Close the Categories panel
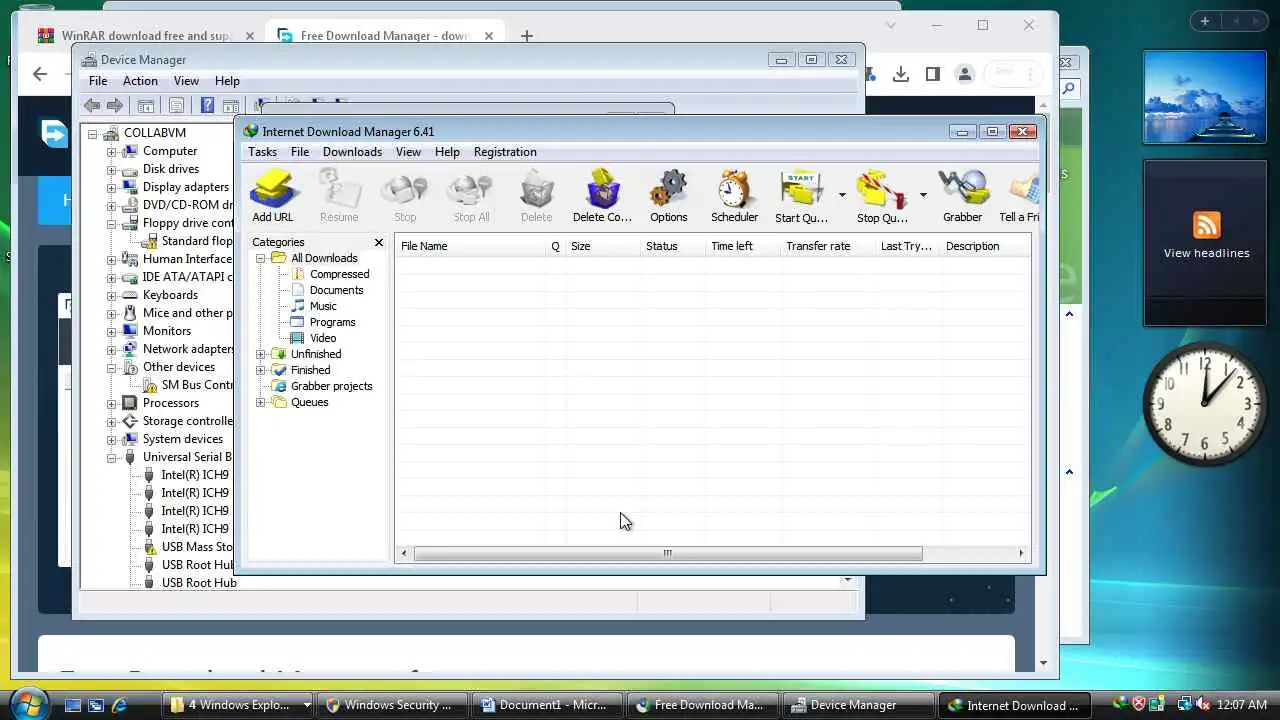 (379, 242)
